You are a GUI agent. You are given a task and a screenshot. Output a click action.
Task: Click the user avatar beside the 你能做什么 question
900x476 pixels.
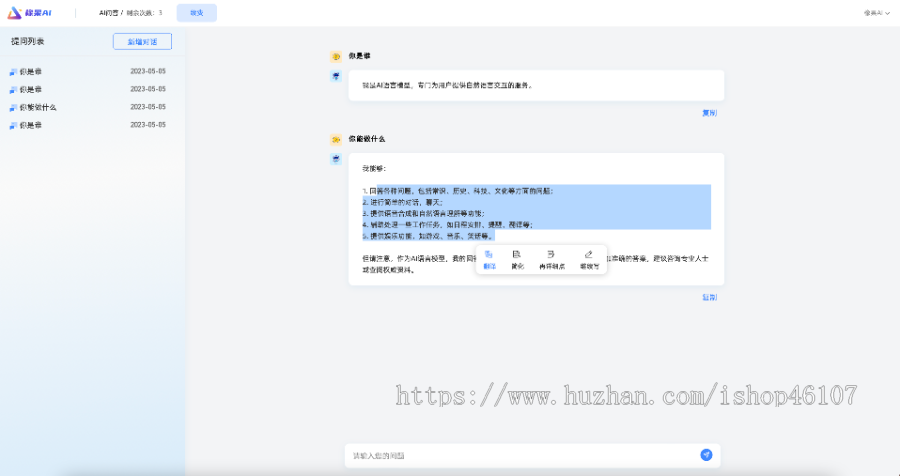(336, 140)
